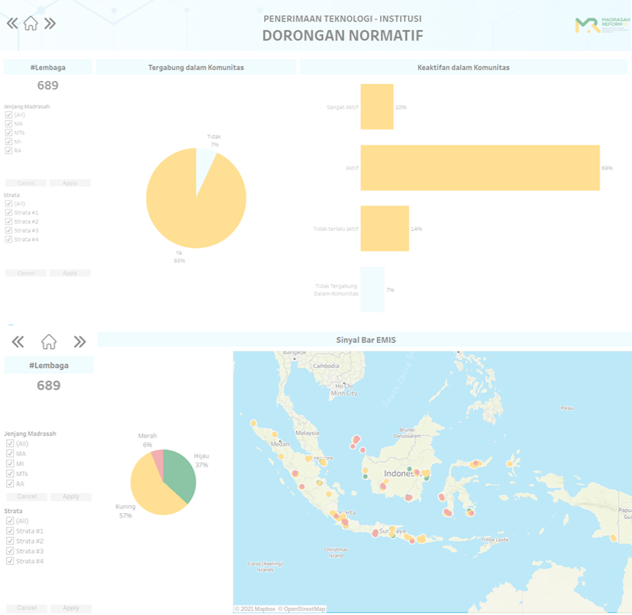Toggle RA checkbox in Sinyal Bar EMIS filters
632x615 pixels.
10,483
